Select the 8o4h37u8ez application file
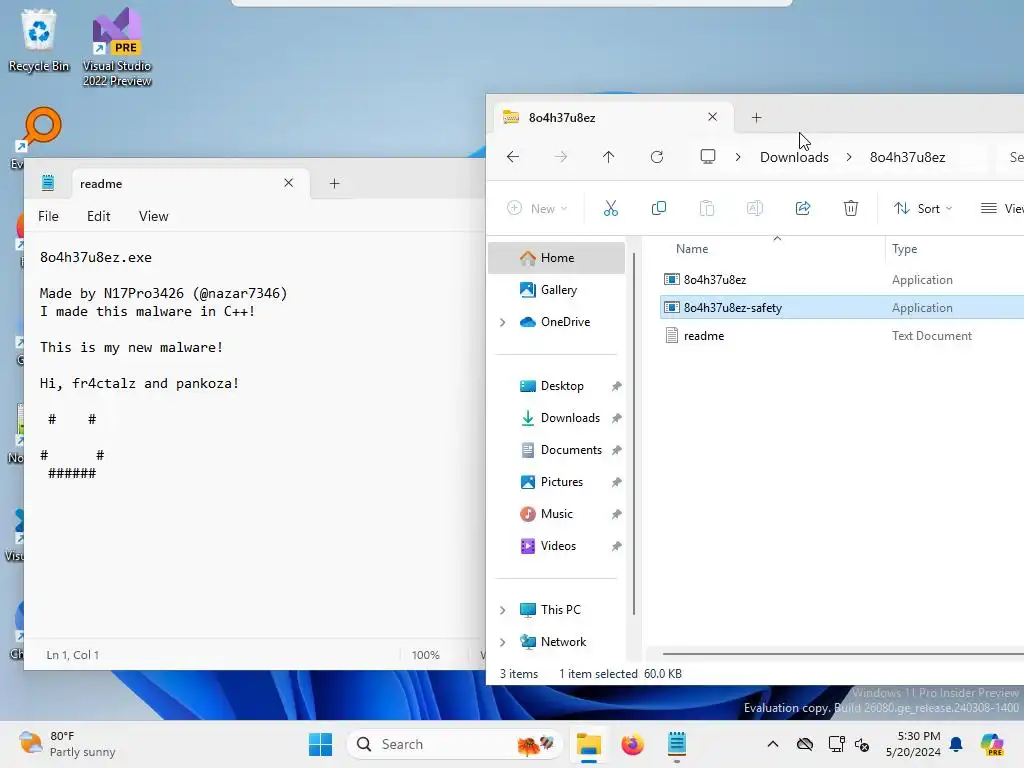This screenshot has height=768, width=1024. [x=842, y=280]
